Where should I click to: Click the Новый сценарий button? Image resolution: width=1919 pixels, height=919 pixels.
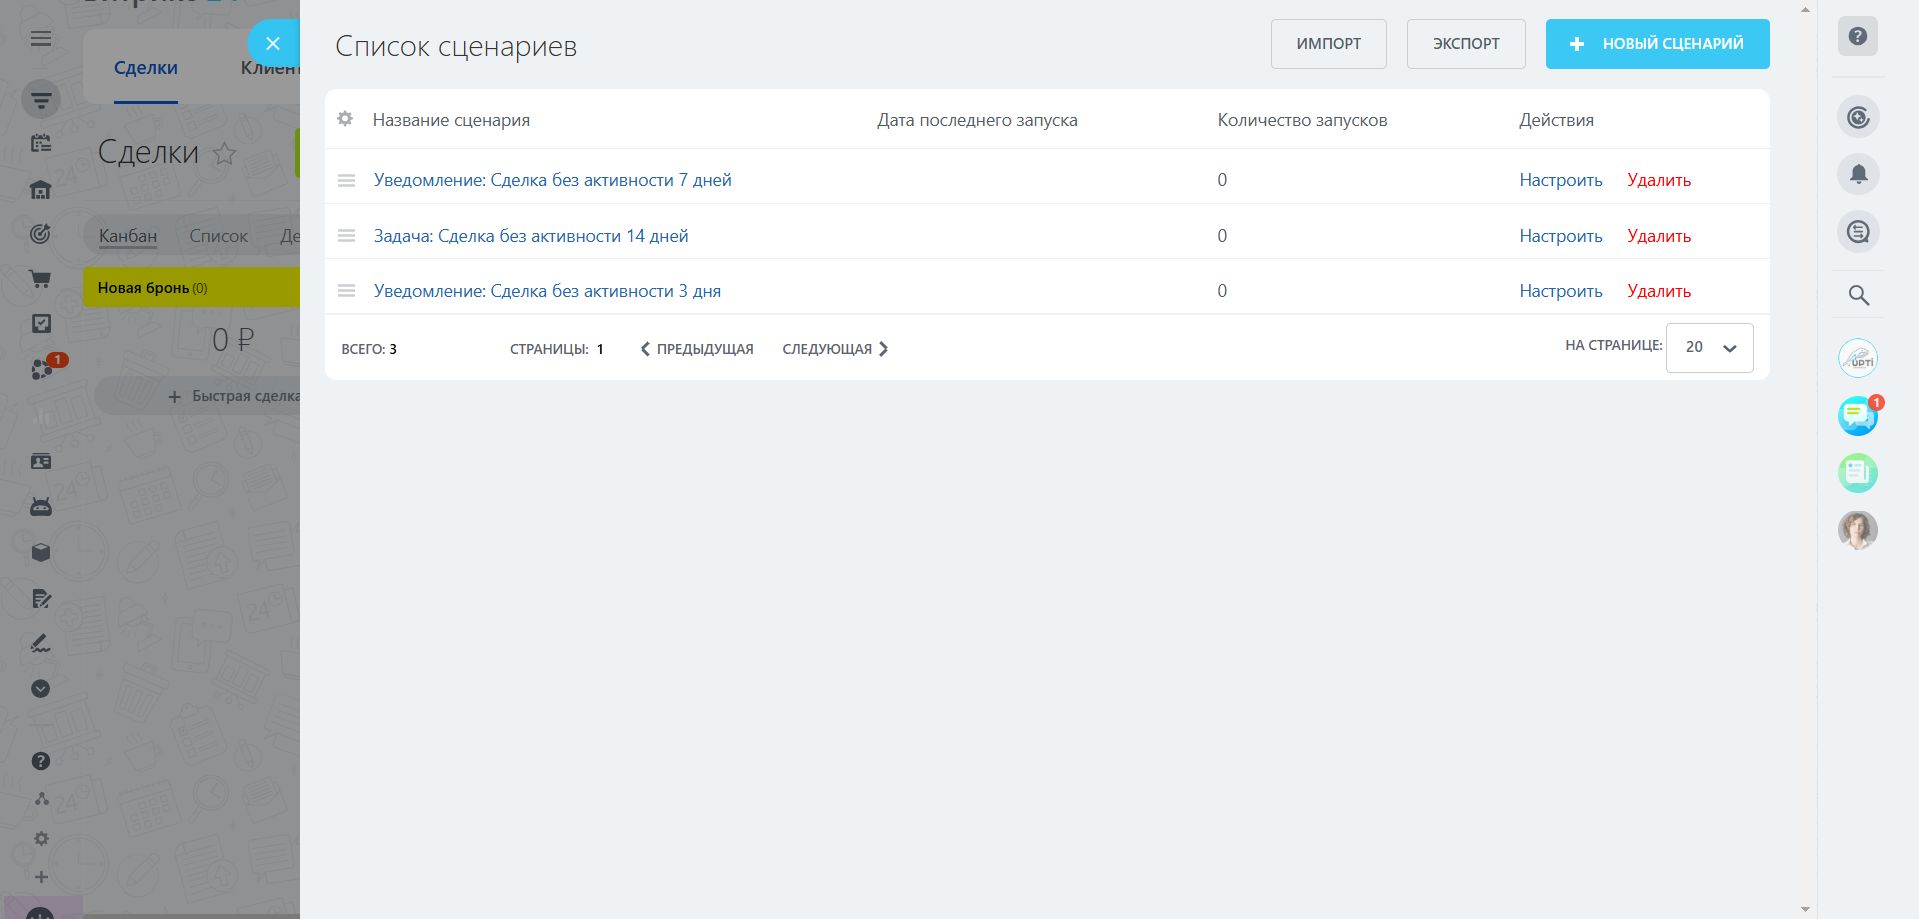pos(1657,44)
